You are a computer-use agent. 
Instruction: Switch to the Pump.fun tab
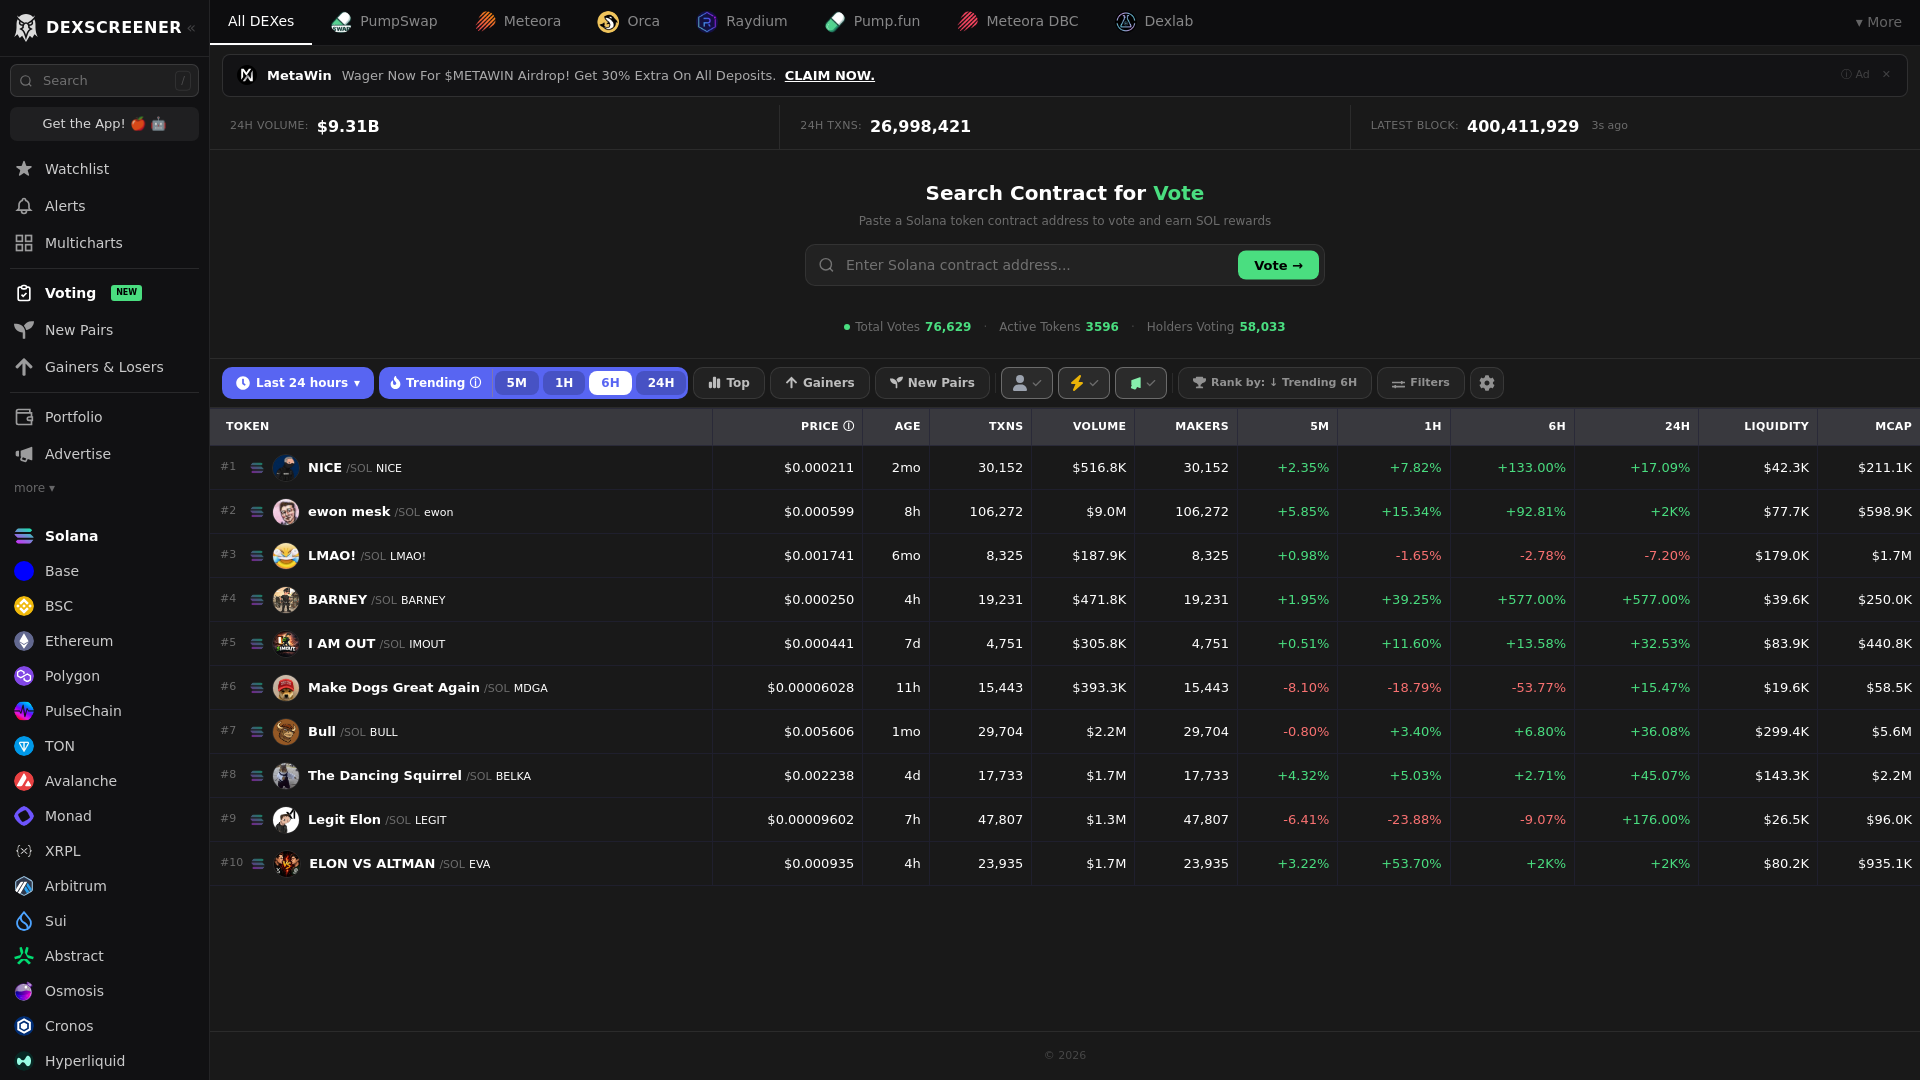point(872,22)
